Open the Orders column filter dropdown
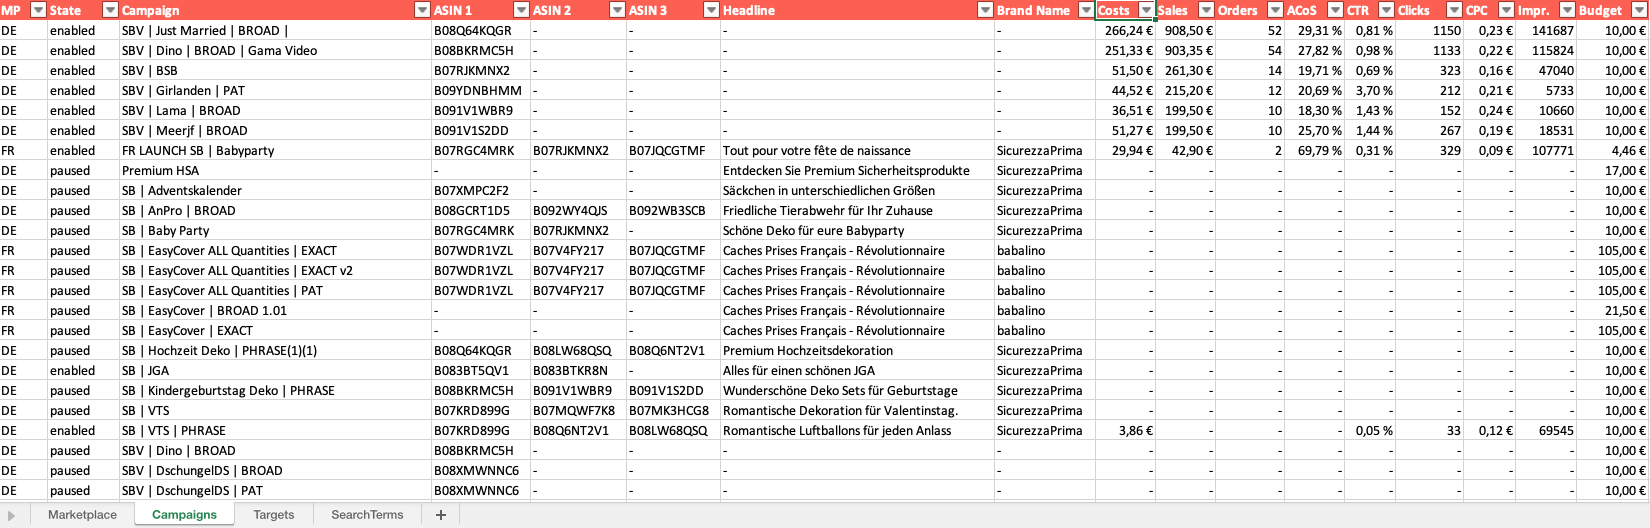Viewport: 1650px width, 528px height. coord(1275,10)
